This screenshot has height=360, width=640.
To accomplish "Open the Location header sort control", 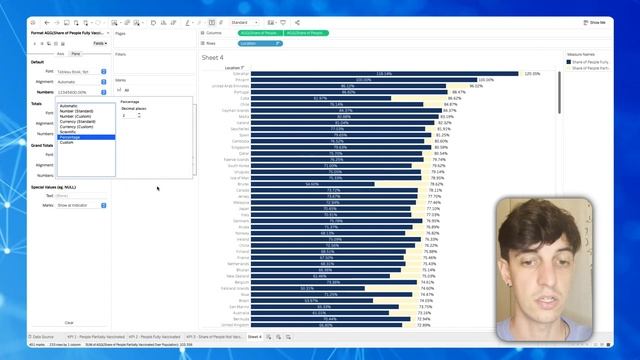I will click(x=242, y=68).
